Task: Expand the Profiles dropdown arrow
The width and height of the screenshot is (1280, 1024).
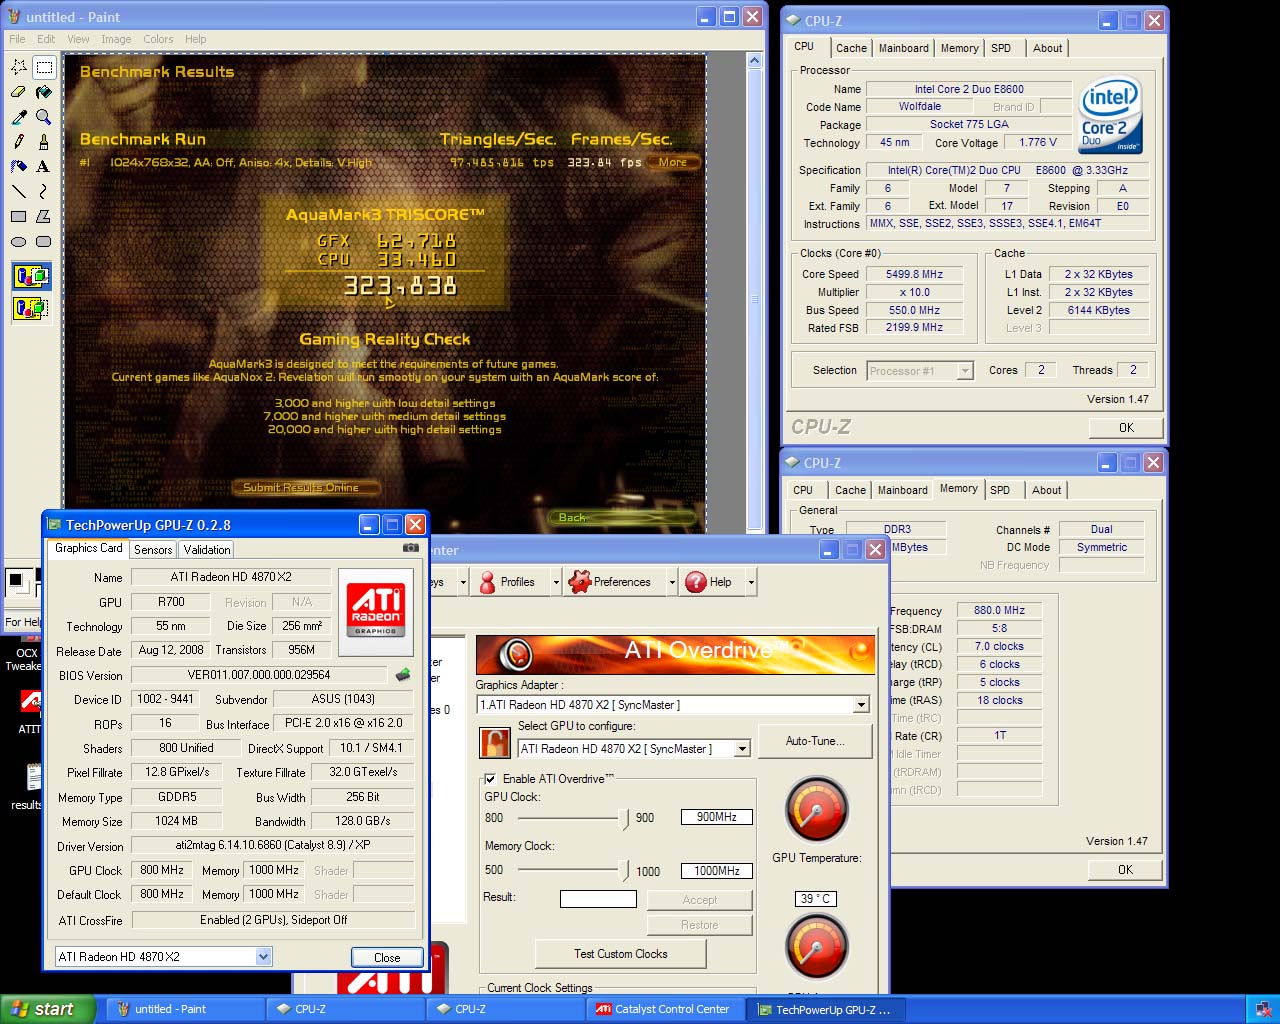Action: click(556, 582)
